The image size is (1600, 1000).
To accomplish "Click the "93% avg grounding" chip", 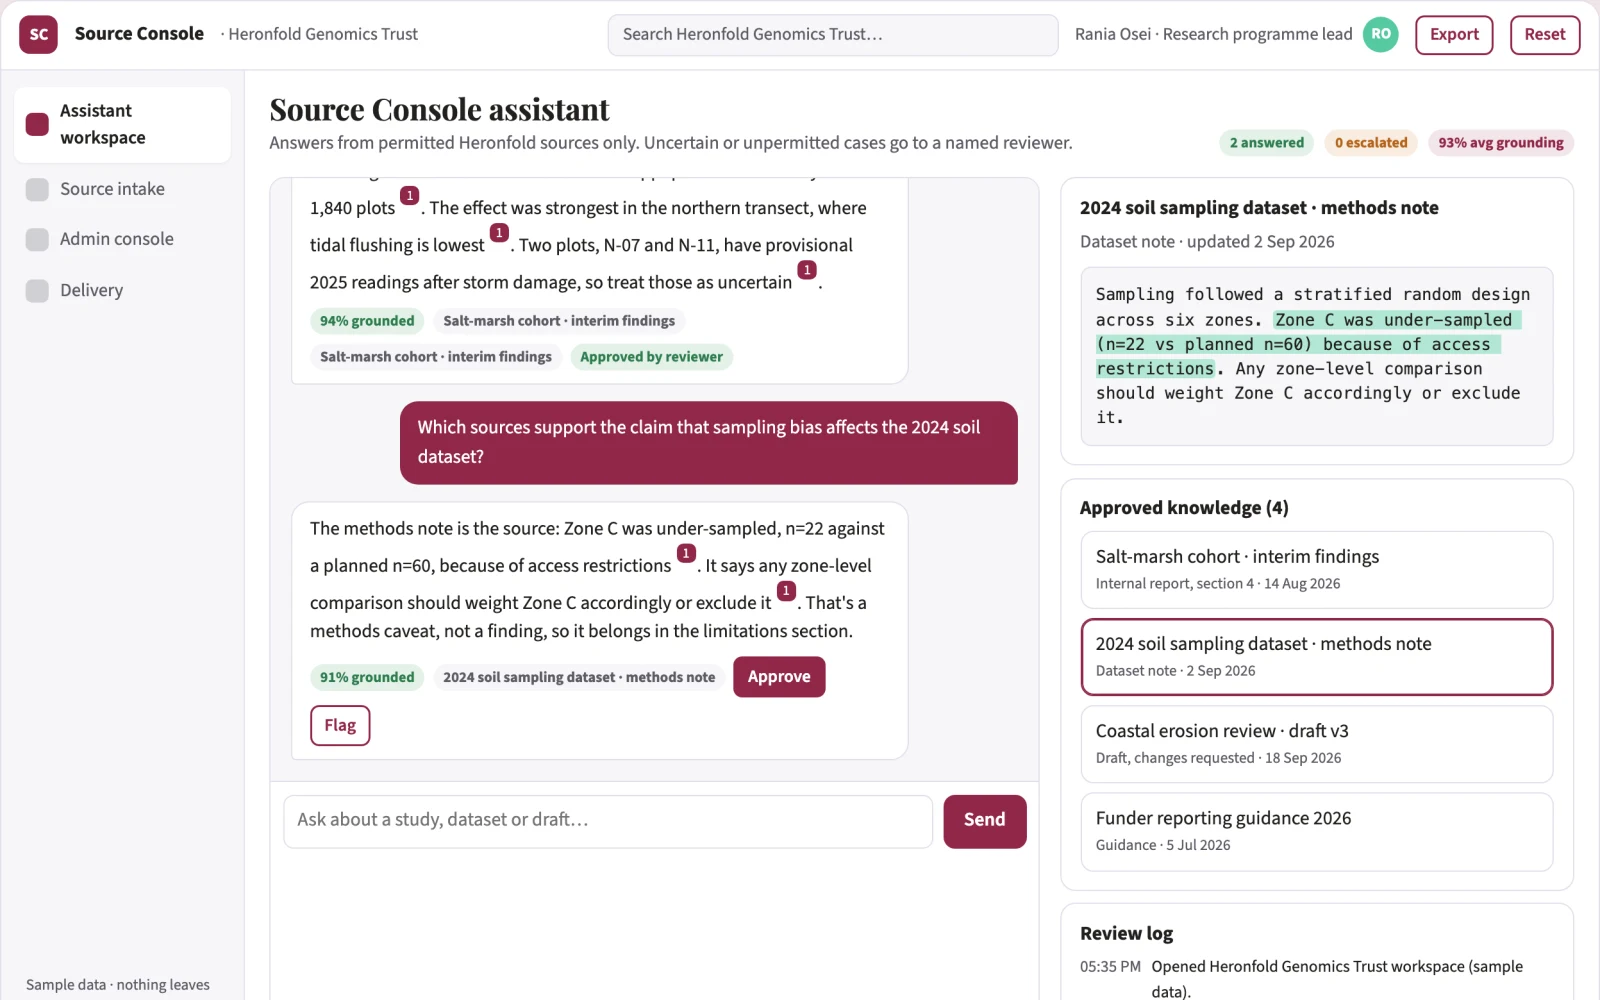I will [1501, 143].
